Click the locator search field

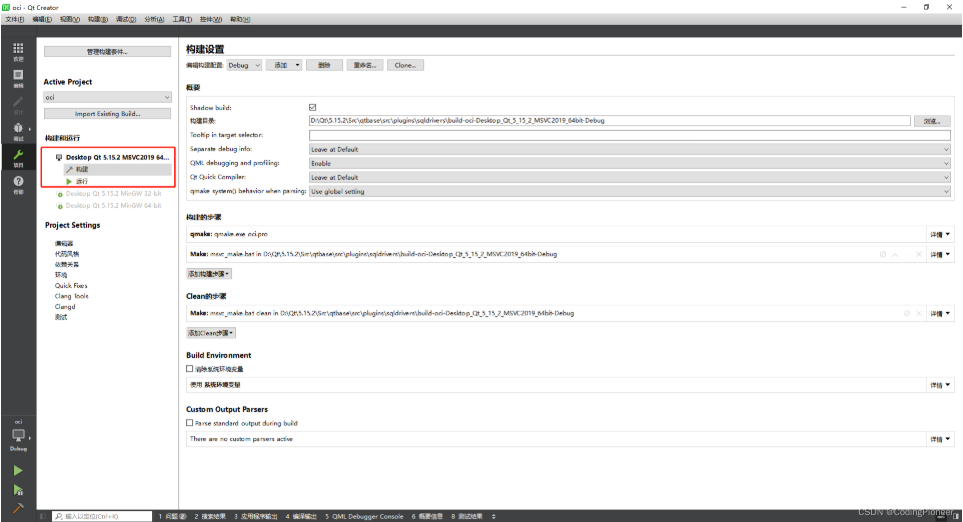point(102,516)
